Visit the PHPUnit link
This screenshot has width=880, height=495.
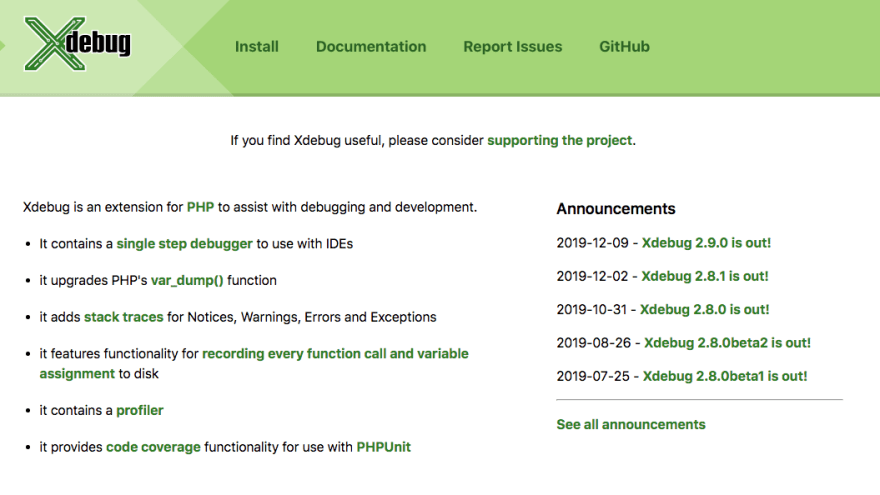click(x=384, y=447)
